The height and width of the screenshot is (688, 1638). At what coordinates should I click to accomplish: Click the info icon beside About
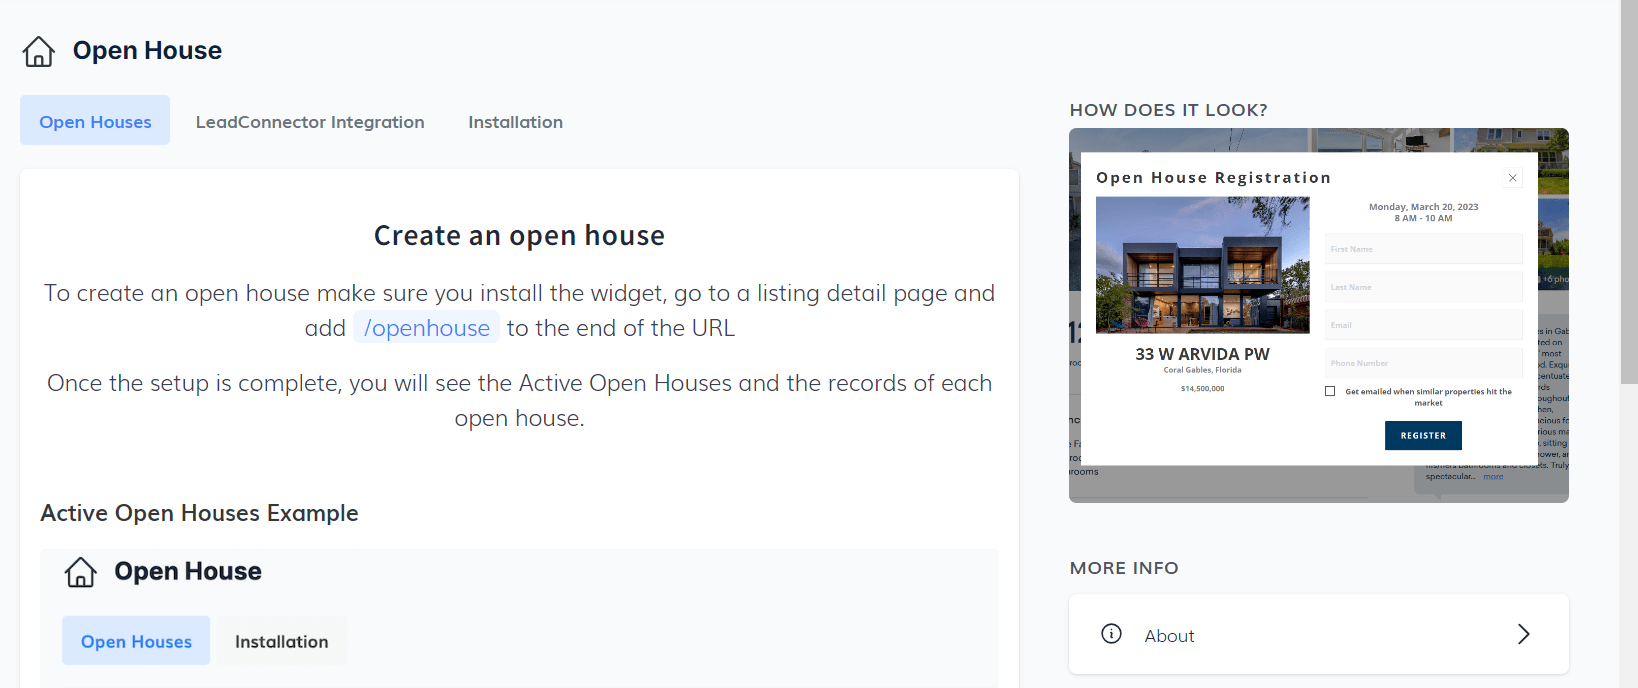(1111, 634)
